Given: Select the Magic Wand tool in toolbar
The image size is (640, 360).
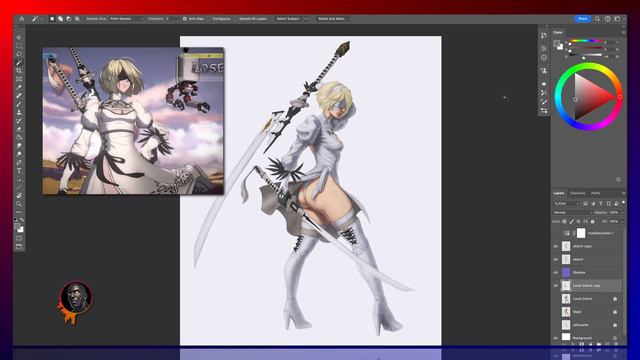Looking at the screenshot, I should pyautogui.click(x=19, y=62).
